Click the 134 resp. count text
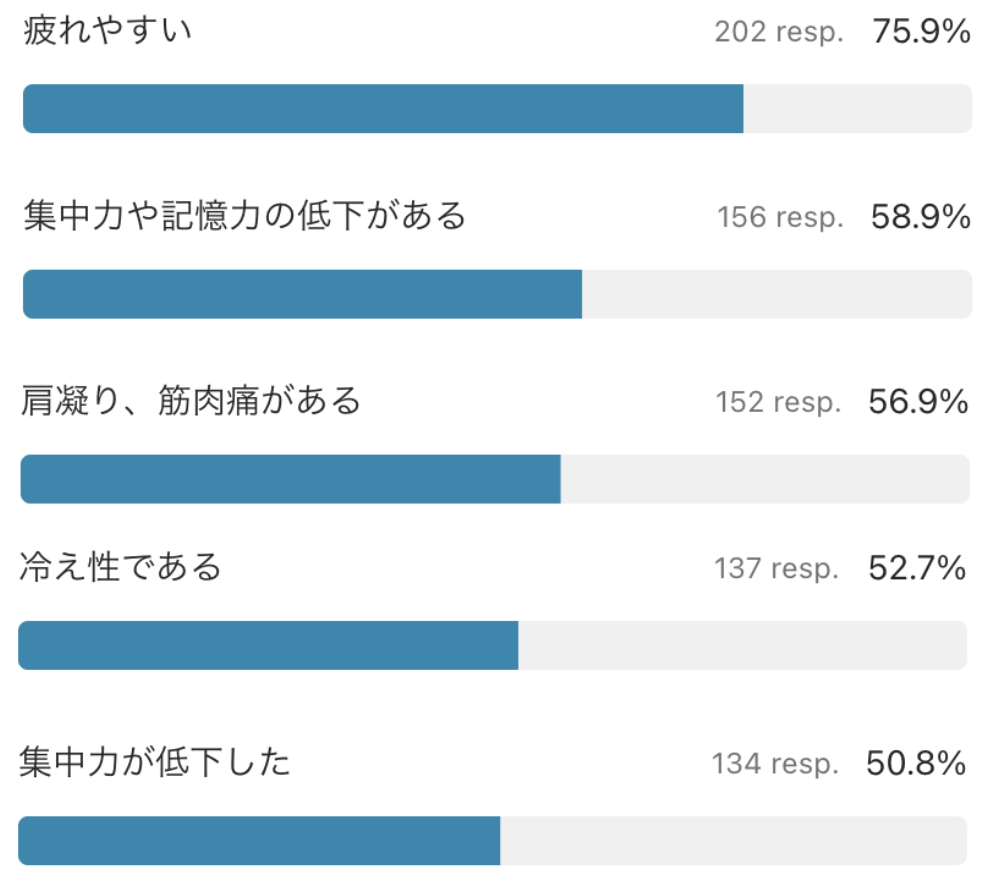The image size is (1002, 896). 775,764
